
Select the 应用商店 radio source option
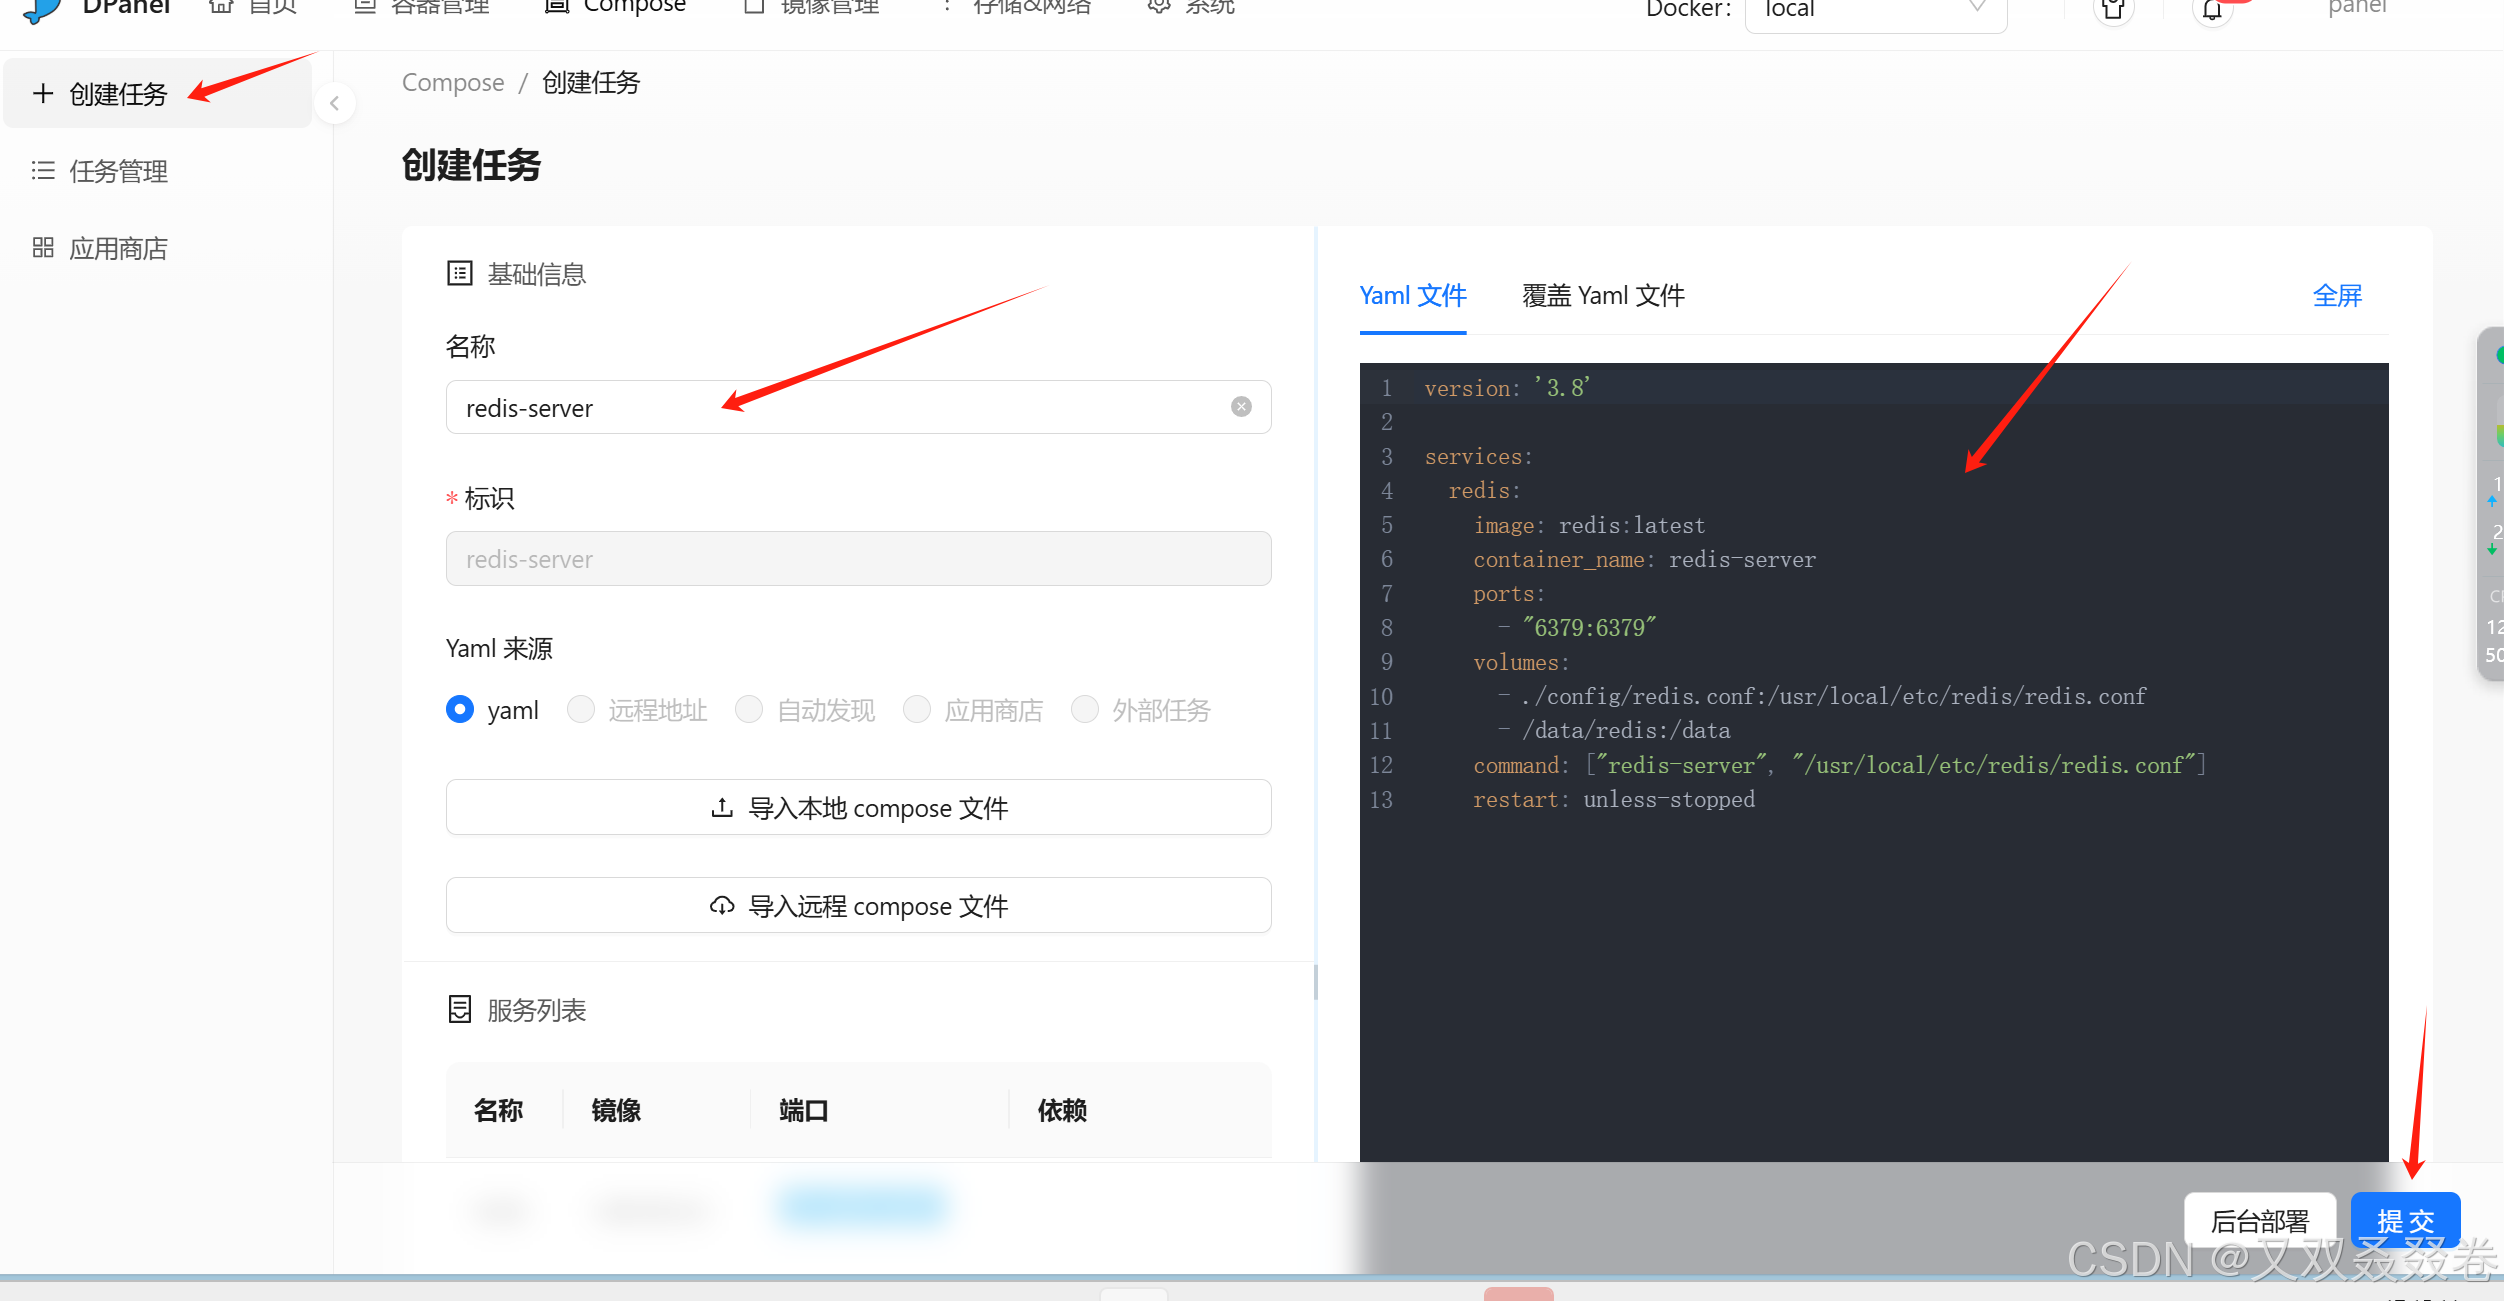point(917,710)
